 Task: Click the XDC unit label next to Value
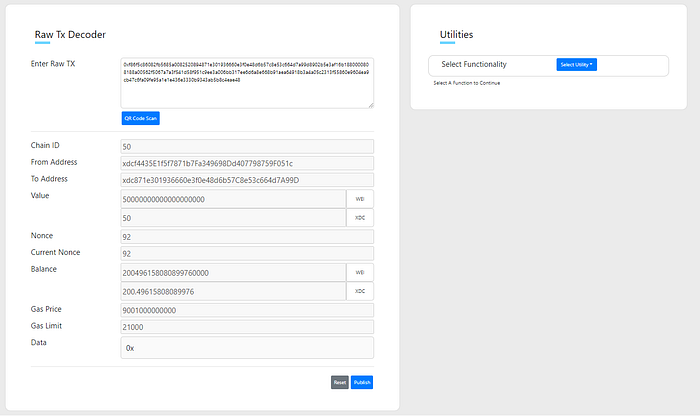[x=360, y=218]
